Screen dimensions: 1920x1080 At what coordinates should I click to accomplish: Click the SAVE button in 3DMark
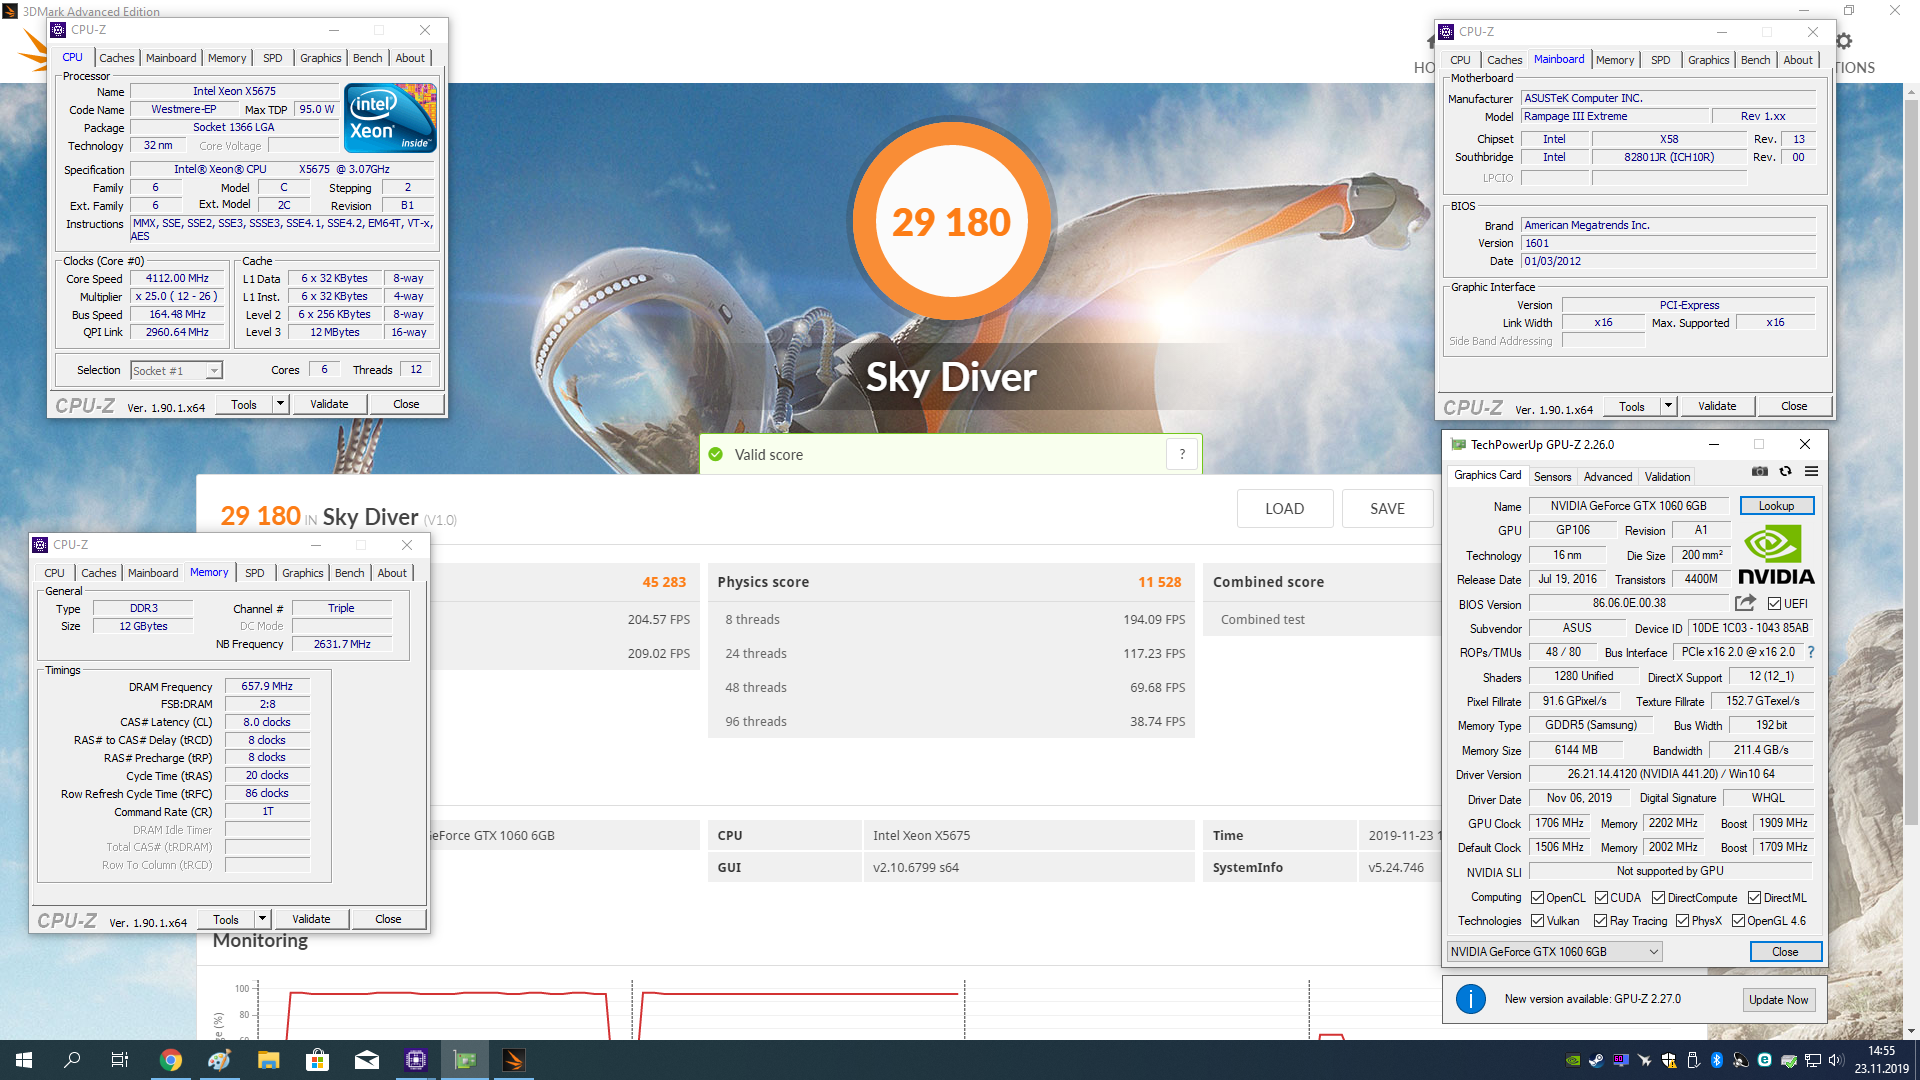pyautogui.click(x=1387, y=508)
